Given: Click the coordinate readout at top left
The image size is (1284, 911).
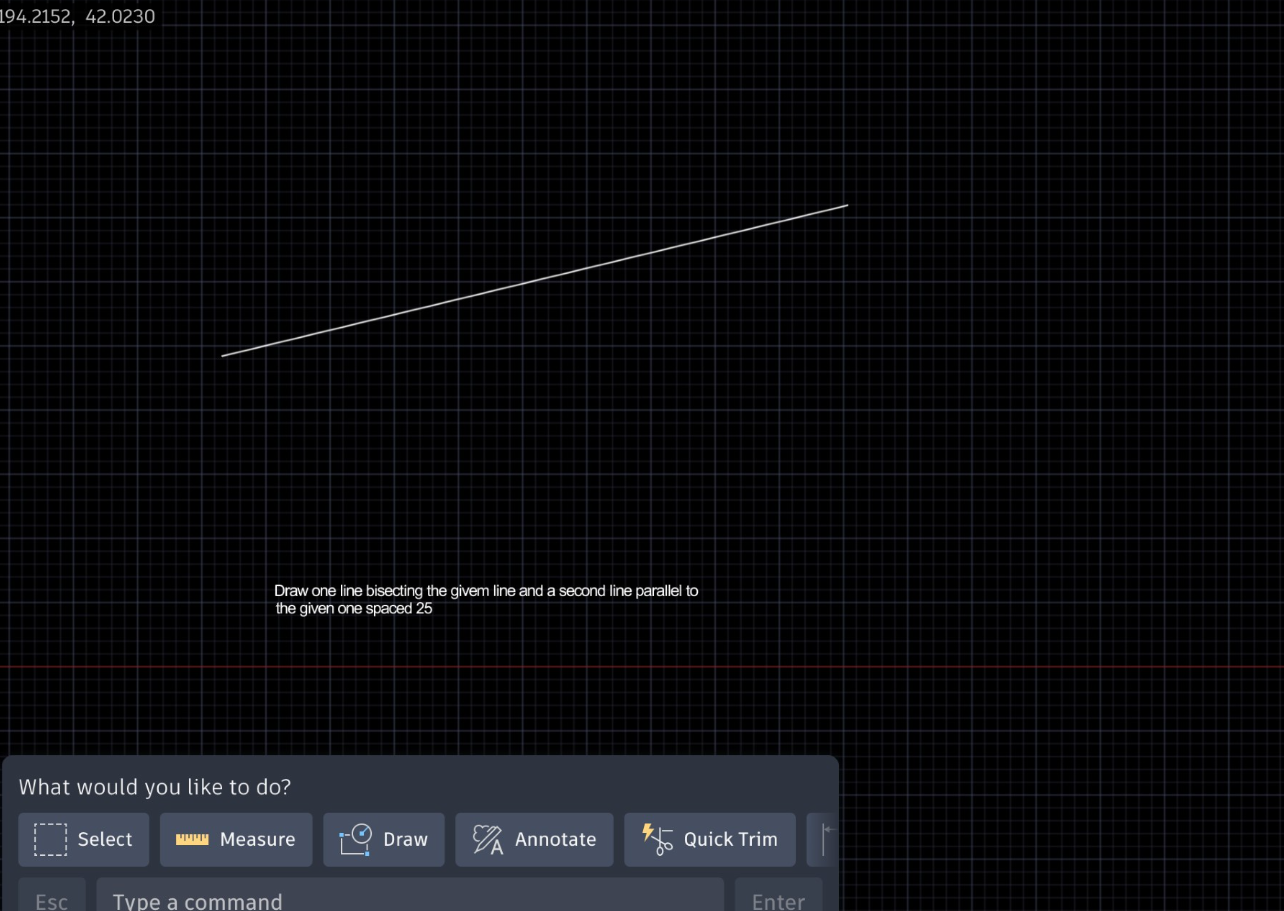Looking at the screenshot, I should tap(77, 16).
